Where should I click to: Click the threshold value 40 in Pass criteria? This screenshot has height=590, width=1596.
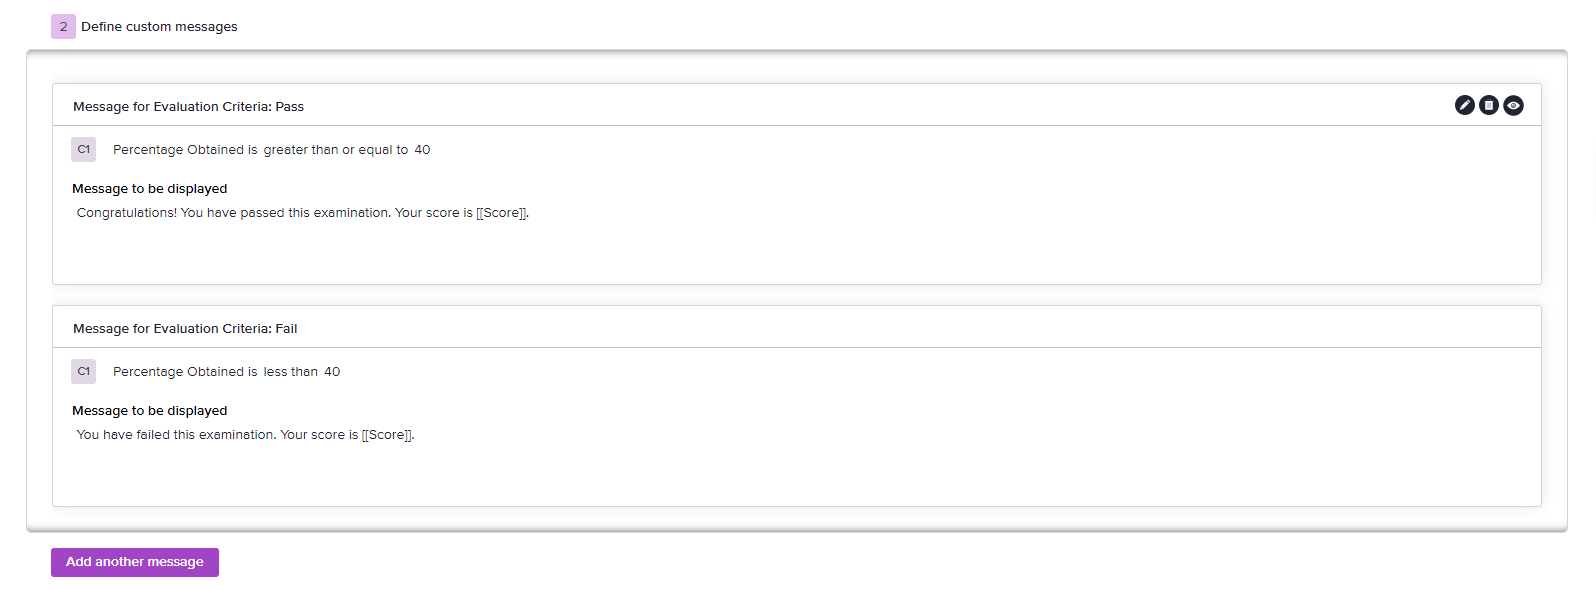pyautogui.click(x=422, y=150)
